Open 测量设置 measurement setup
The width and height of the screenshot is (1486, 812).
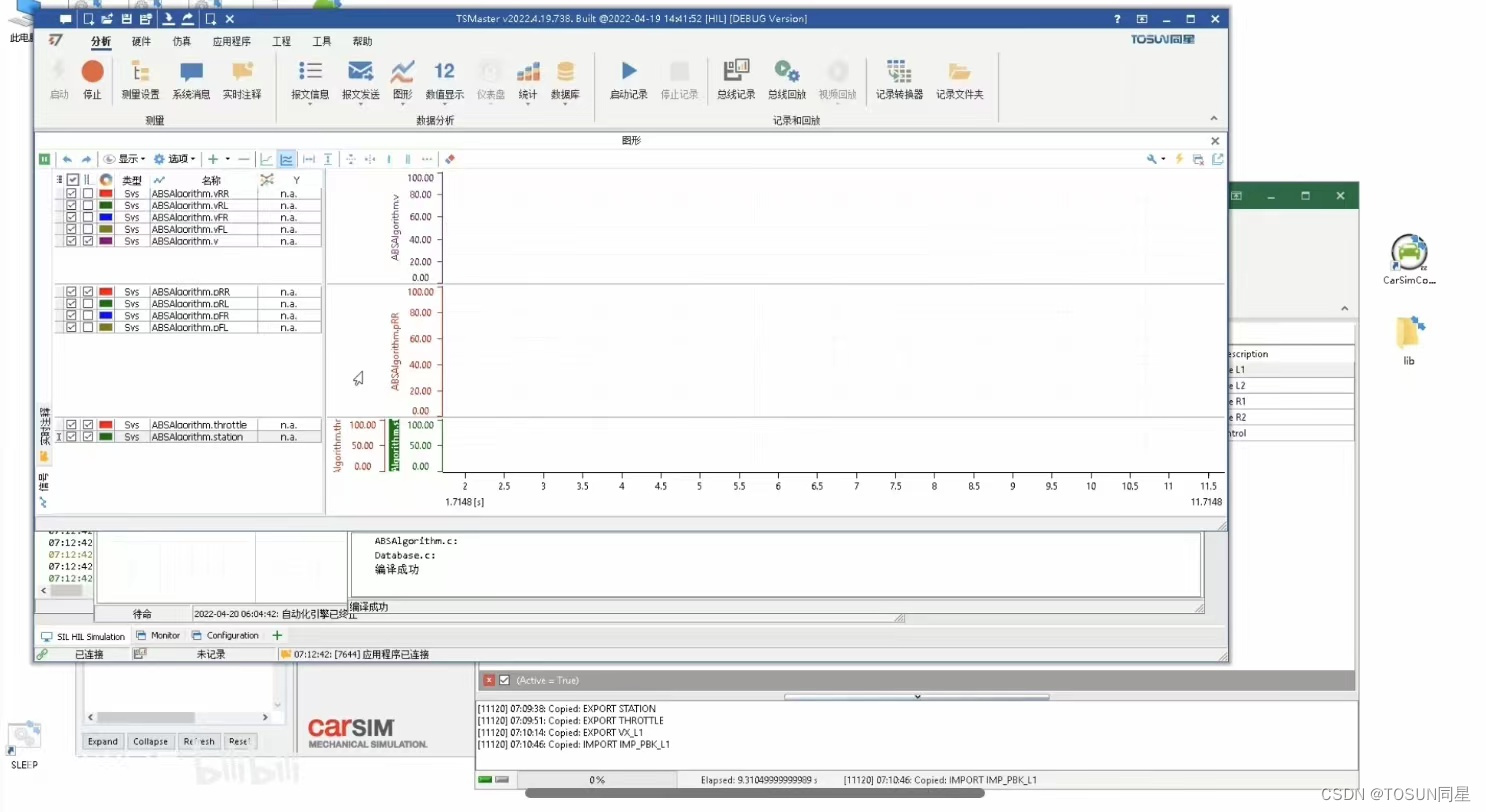(140, 79)
